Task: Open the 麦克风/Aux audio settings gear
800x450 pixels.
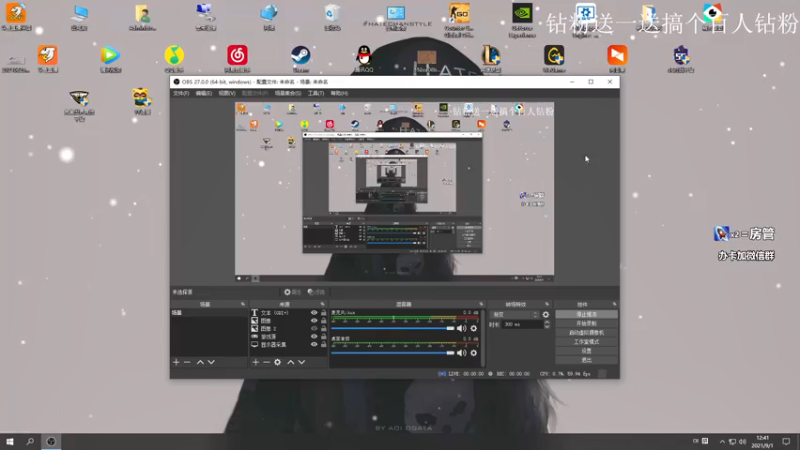Action: coord(474,329)
